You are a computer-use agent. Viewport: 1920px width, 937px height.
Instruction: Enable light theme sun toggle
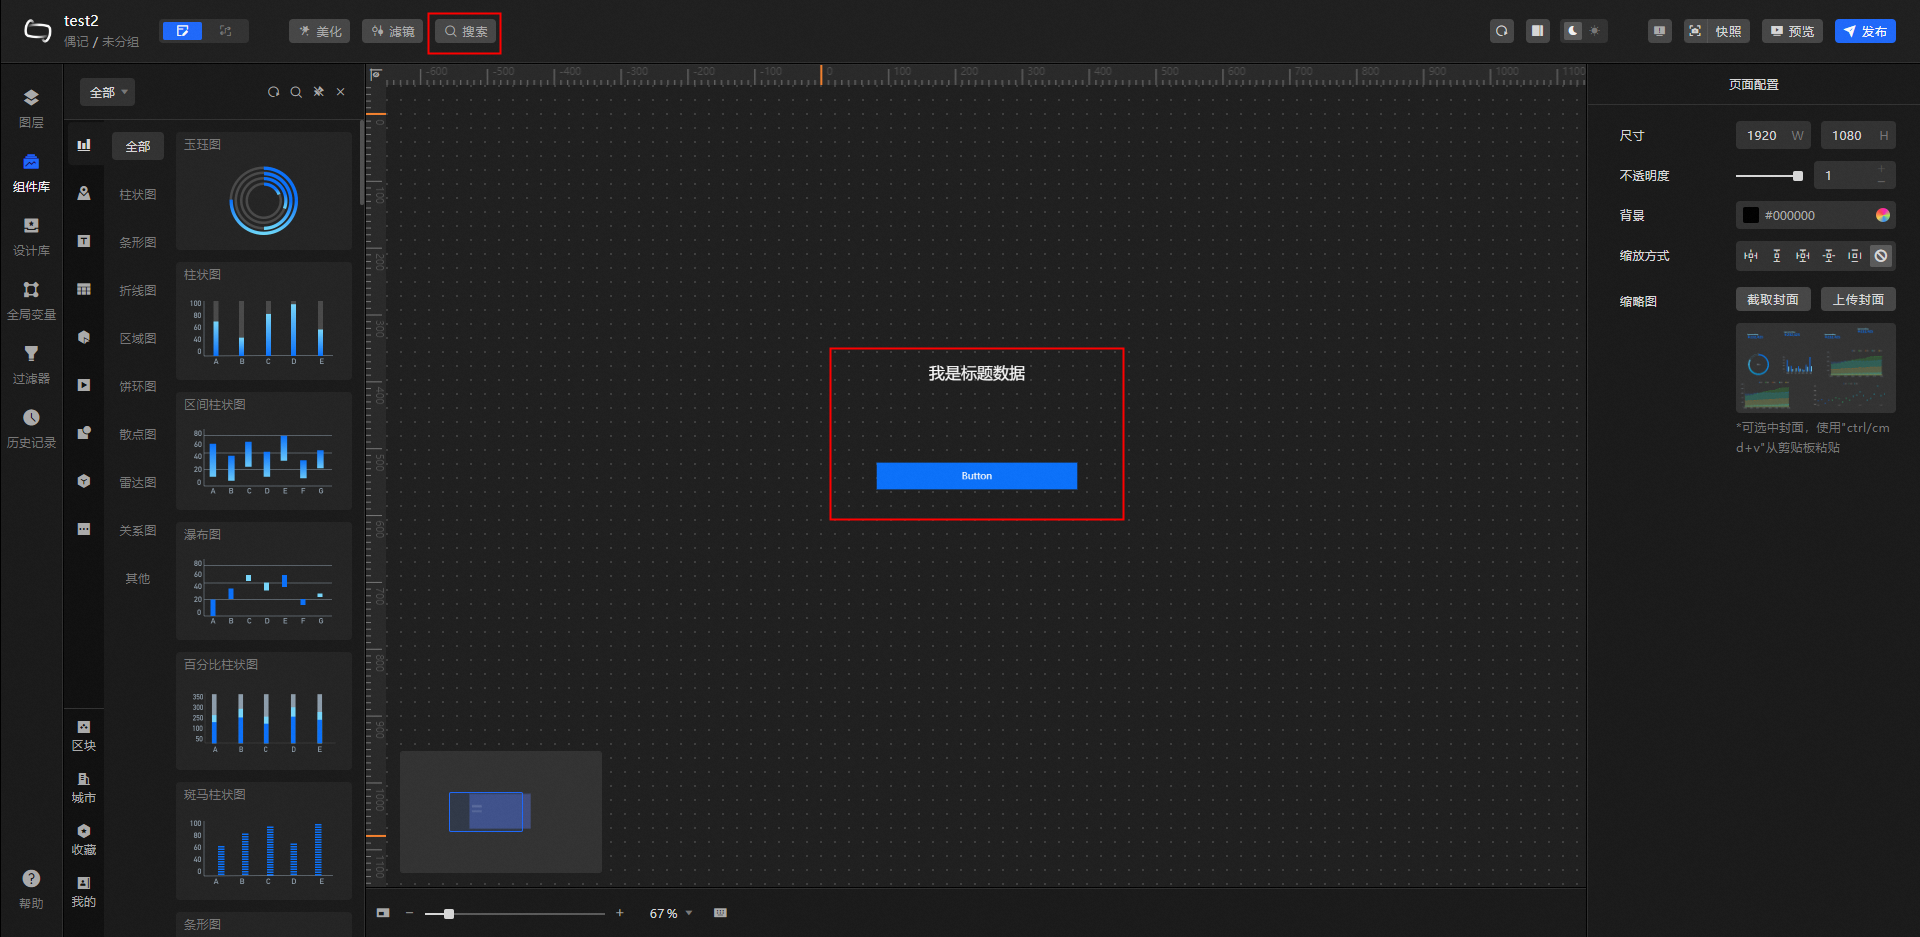click(x=1595, y=31)
